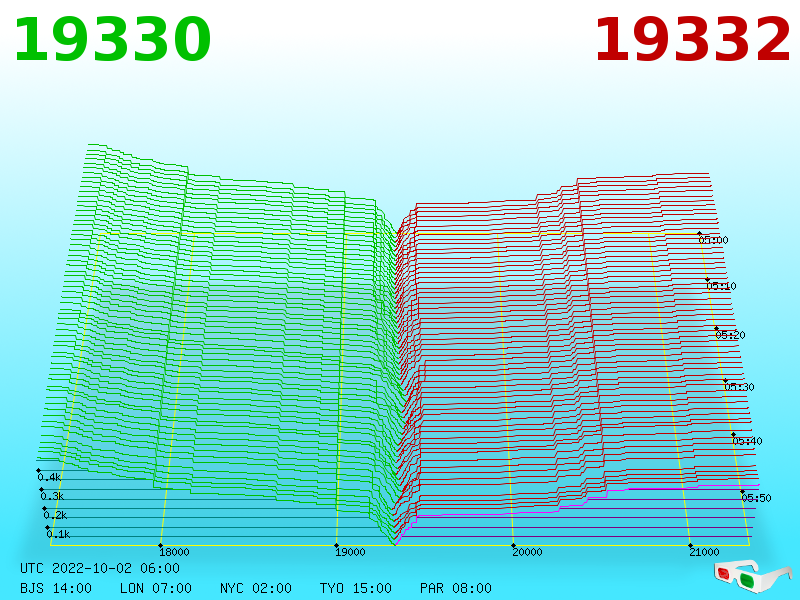
Task: Click the PAR 08:00 time label
Action: coord(456,588)
